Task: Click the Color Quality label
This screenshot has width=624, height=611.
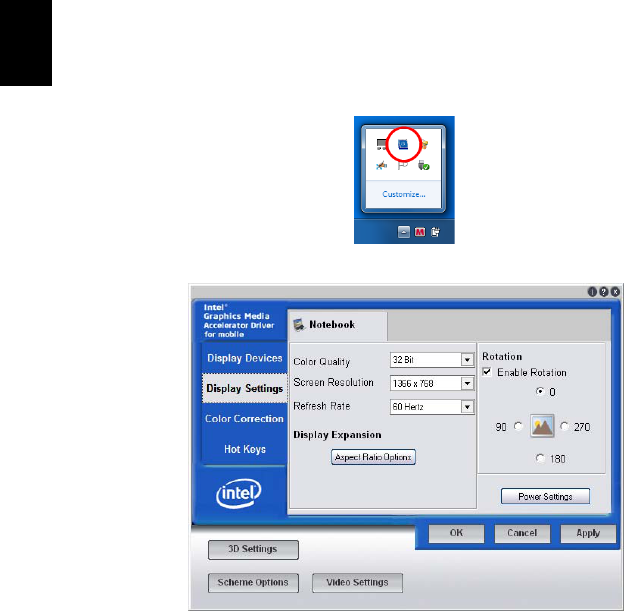Action: (x=322, y=362)
